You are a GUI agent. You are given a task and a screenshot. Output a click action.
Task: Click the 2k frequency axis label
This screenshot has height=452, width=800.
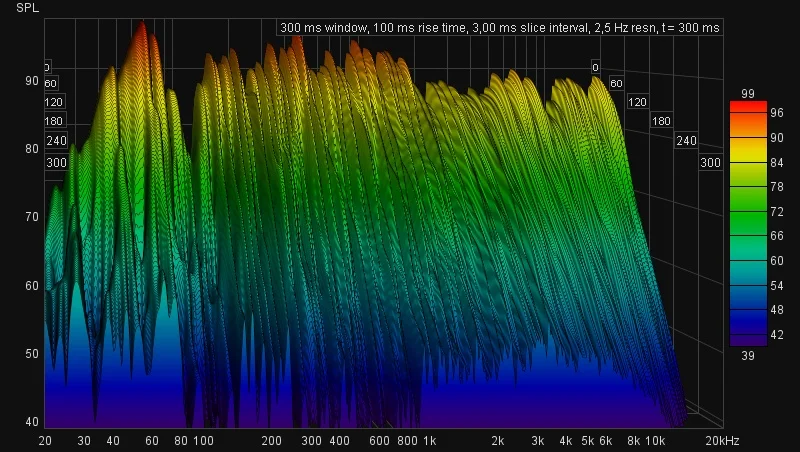coord(497,441)
